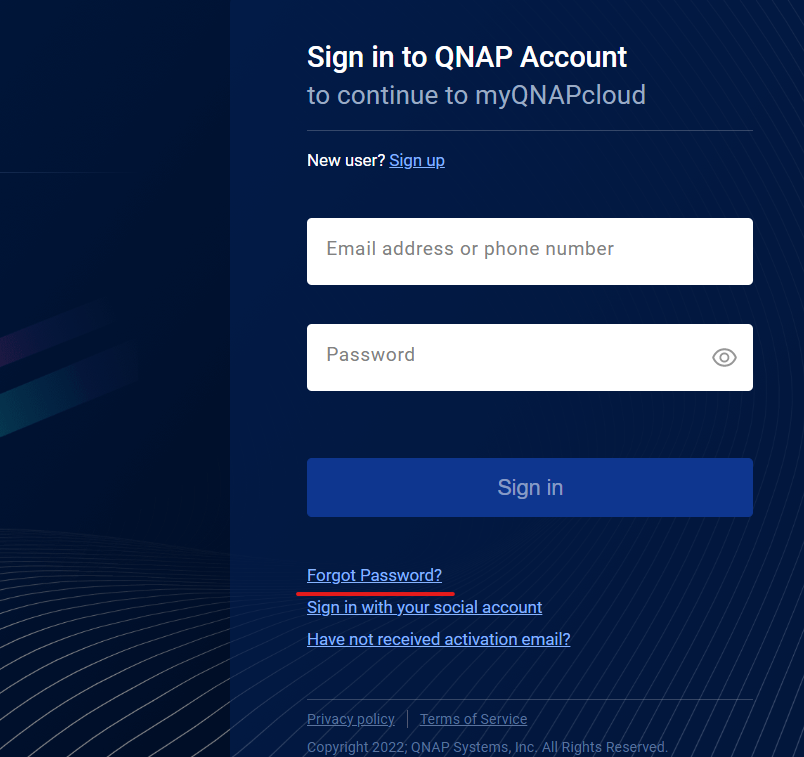Click the horizontal line above Privacy policy
Image resolution: width=804 pixels, height=757 pixels.
tap(529, 699)
